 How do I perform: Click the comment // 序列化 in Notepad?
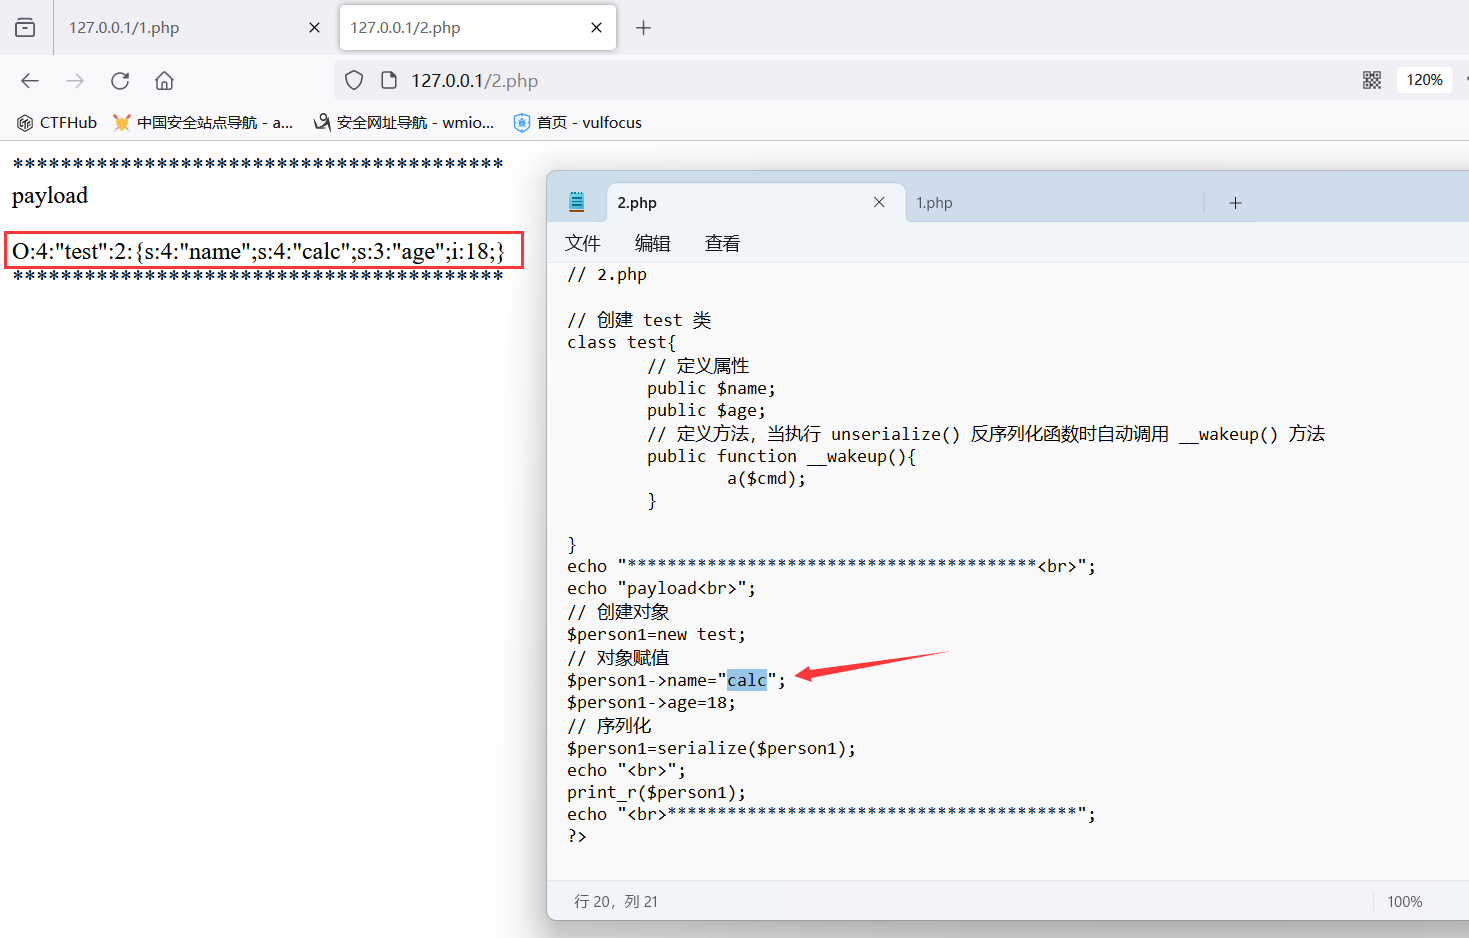point(609,725)
